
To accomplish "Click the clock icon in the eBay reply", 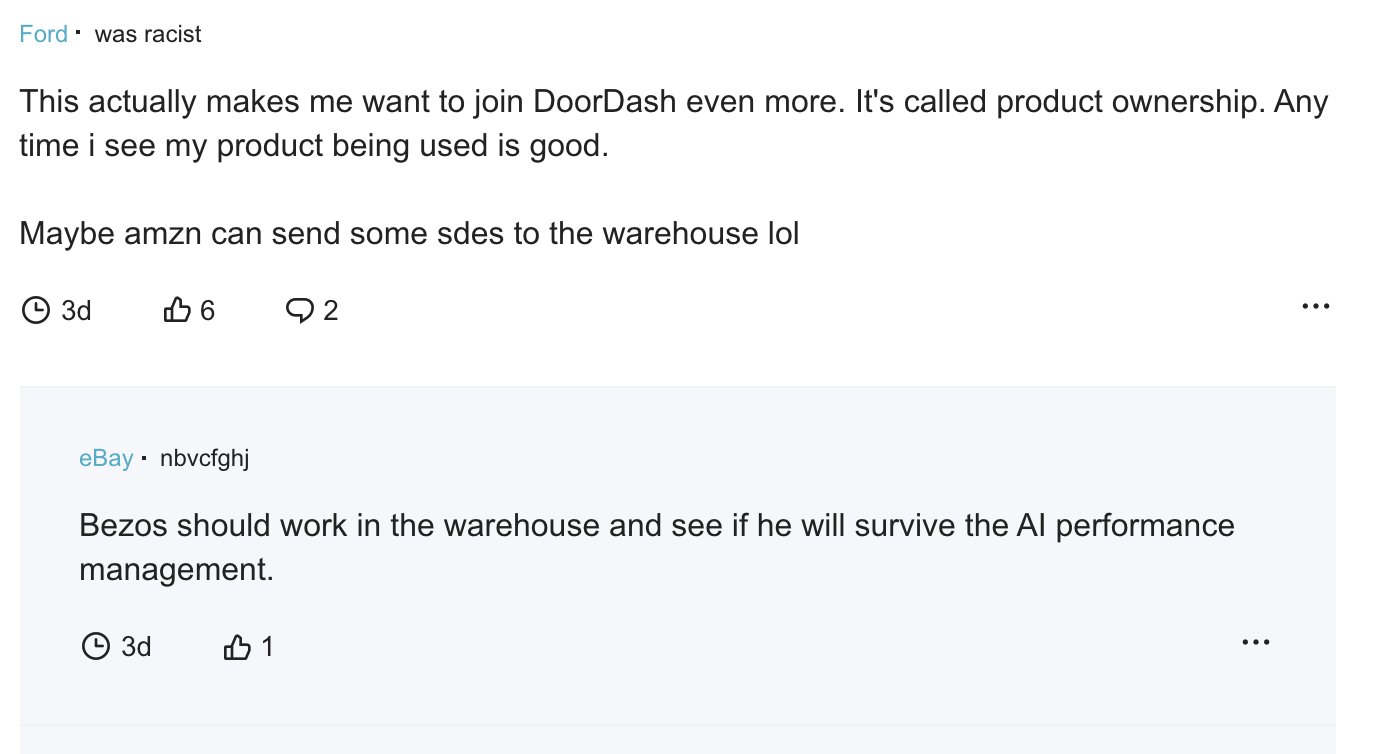I will [95, 647].
